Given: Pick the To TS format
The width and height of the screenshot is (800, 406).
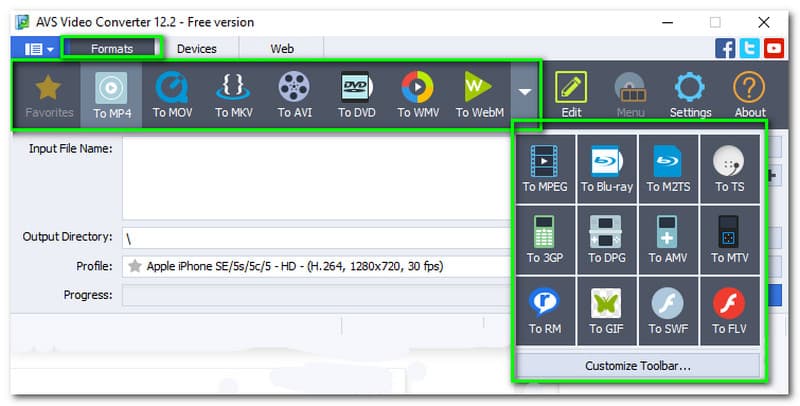Looking at the screenshot, I should [x=730, y=169].
